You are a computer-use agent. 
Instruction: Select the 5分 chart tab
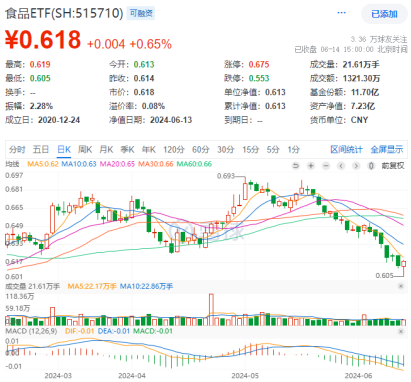click(x=273, y=149)
